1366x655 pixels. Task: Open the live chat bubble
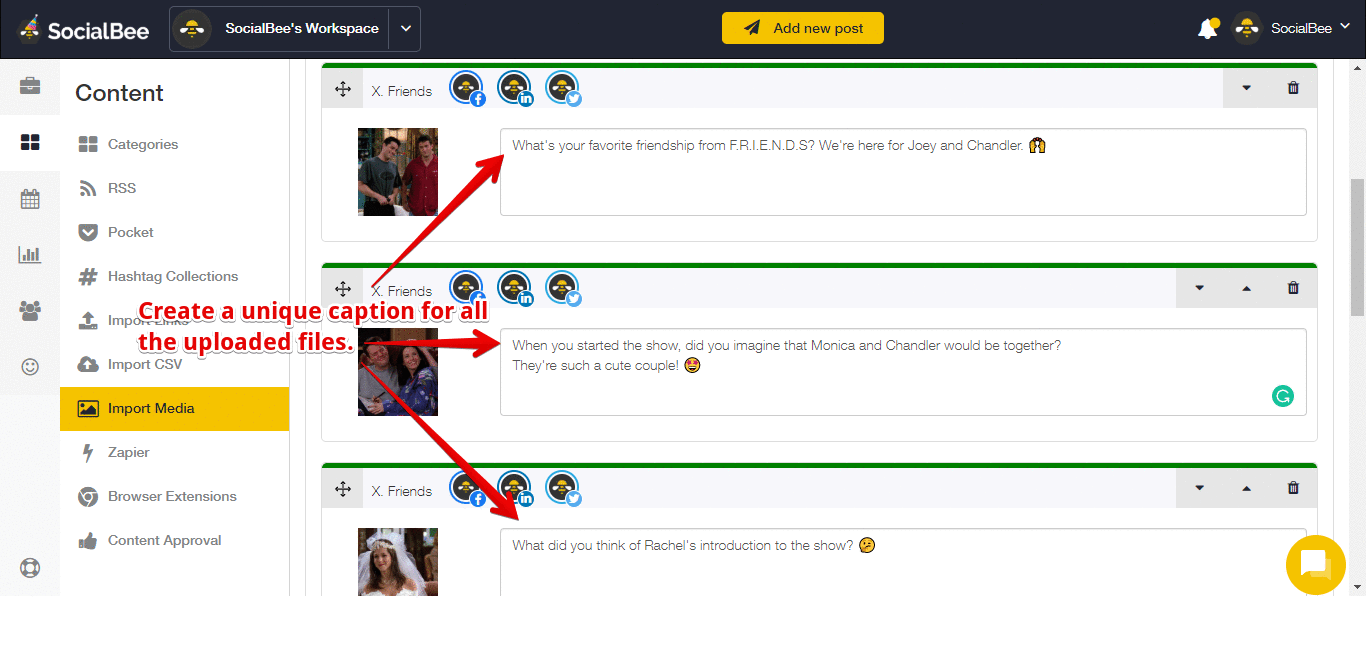[1315, 565]
